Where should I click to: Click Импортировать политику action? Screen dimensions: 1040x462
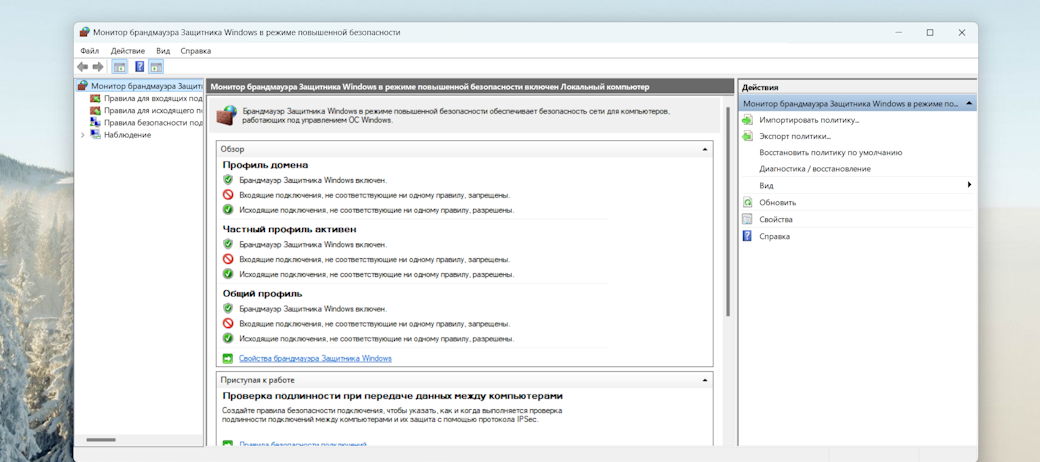[809, 120]
